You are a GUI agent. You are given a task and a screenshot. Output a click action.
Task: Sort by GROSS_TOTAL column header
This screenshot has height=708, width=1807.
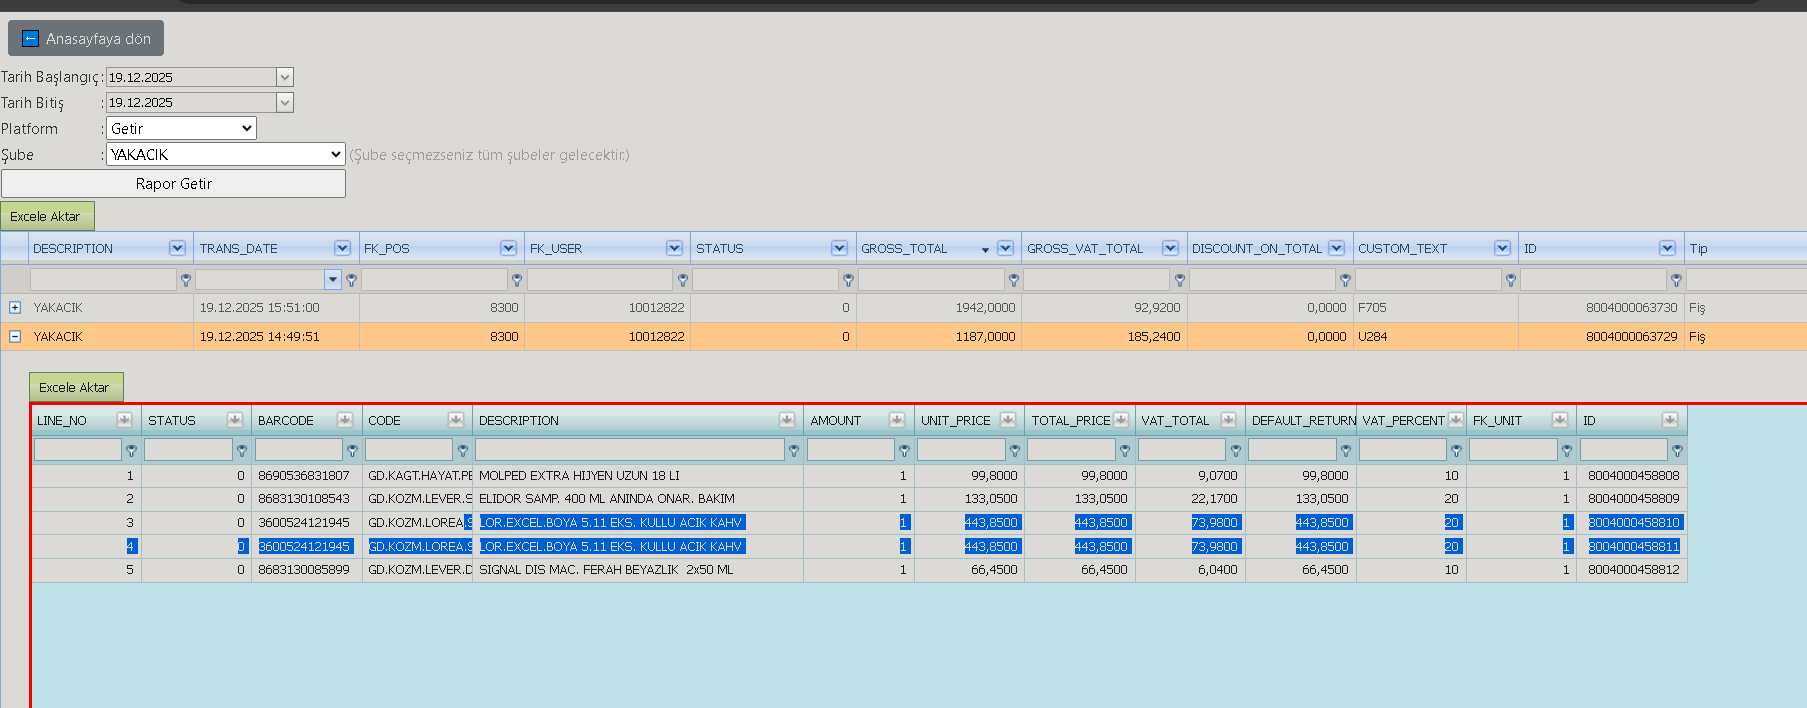(904, 248)
